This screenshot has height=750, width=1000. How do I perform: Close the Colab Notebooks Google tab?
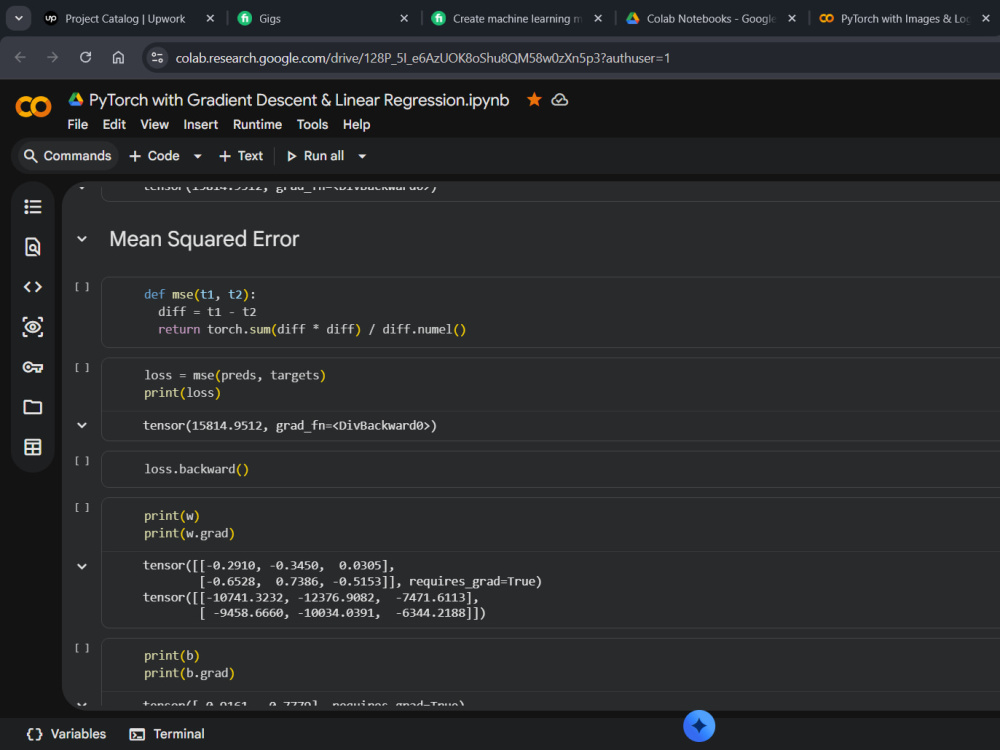[x=791, y=18]
